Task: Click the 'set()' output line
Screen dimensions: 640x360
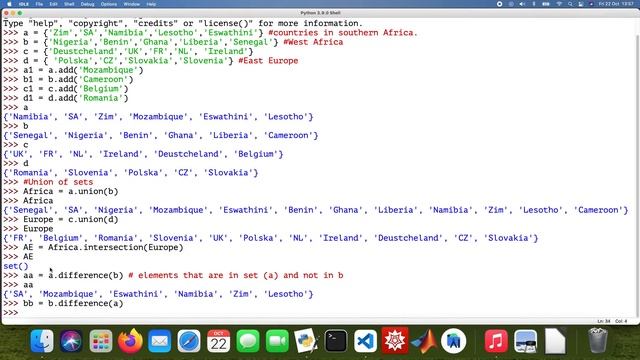Action: tap(16, 266)
